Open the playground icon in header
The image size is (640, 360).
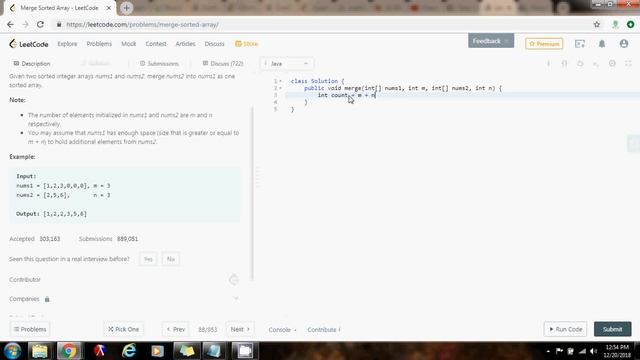pos(580,44)
